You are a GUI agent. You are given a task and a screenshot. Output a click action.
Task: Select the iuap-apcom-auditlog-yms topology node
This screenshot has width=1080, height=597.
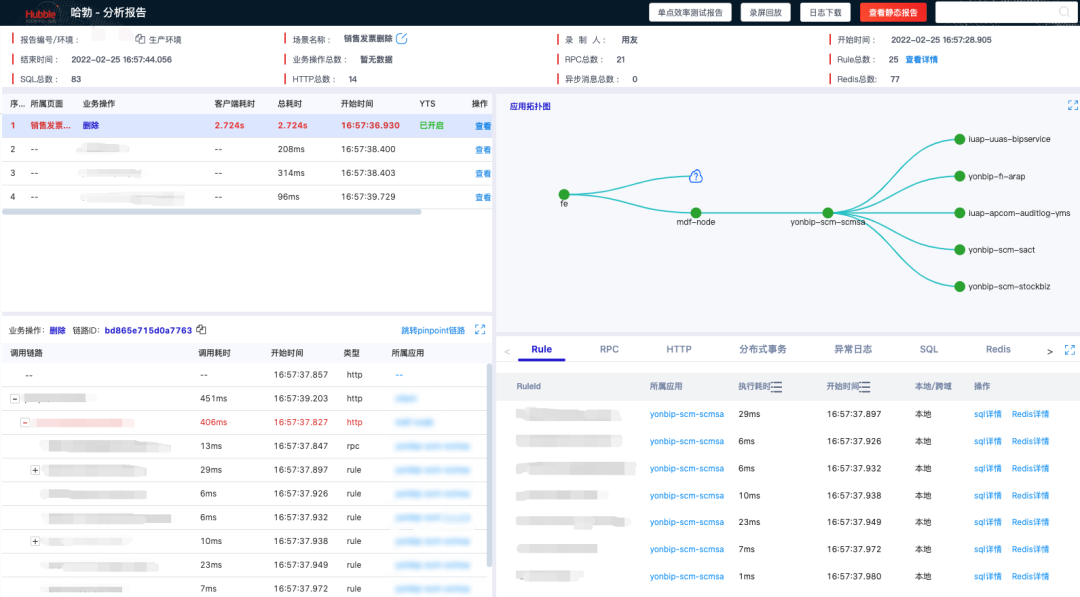[x=959, y=213]
